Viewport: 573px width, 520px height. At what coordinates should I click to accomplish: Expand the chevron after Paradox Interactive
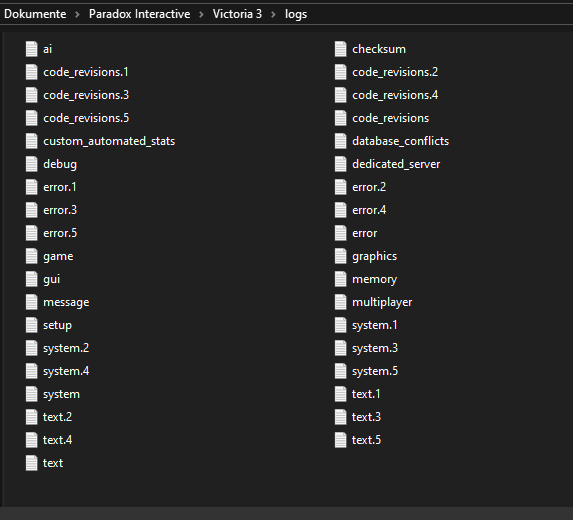coord(201,15)
